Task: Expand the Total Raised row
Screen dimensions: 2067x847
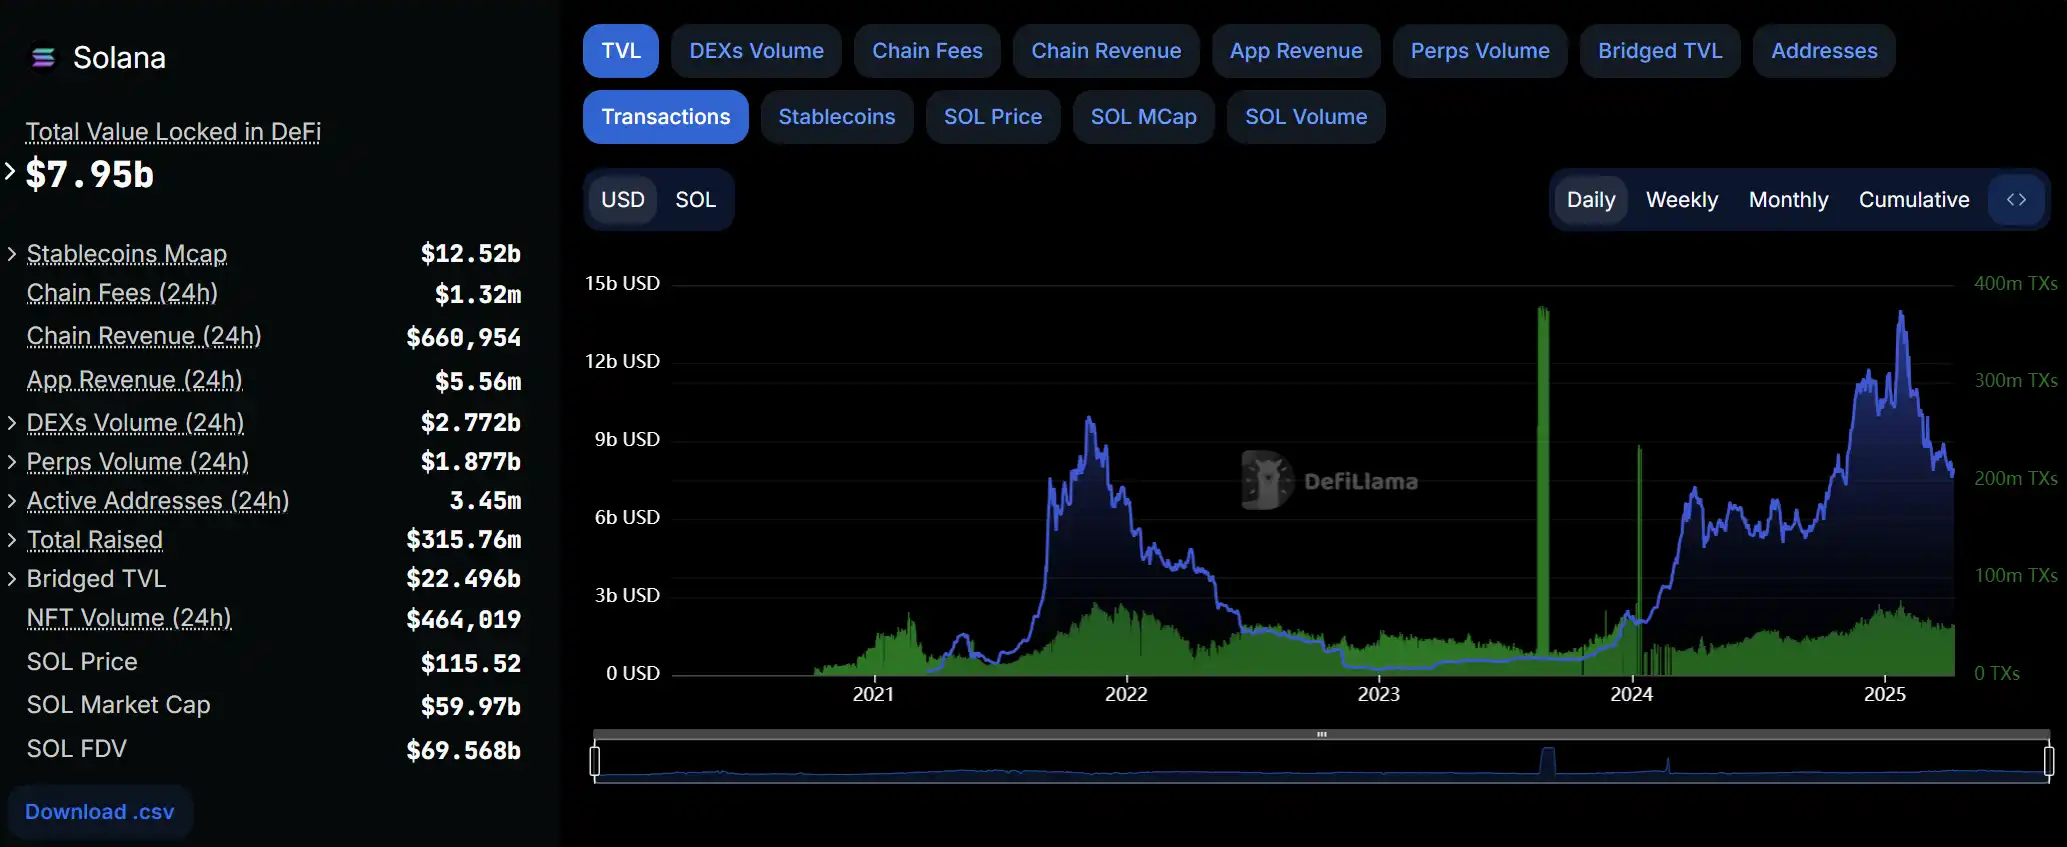Action: (12, 540)
